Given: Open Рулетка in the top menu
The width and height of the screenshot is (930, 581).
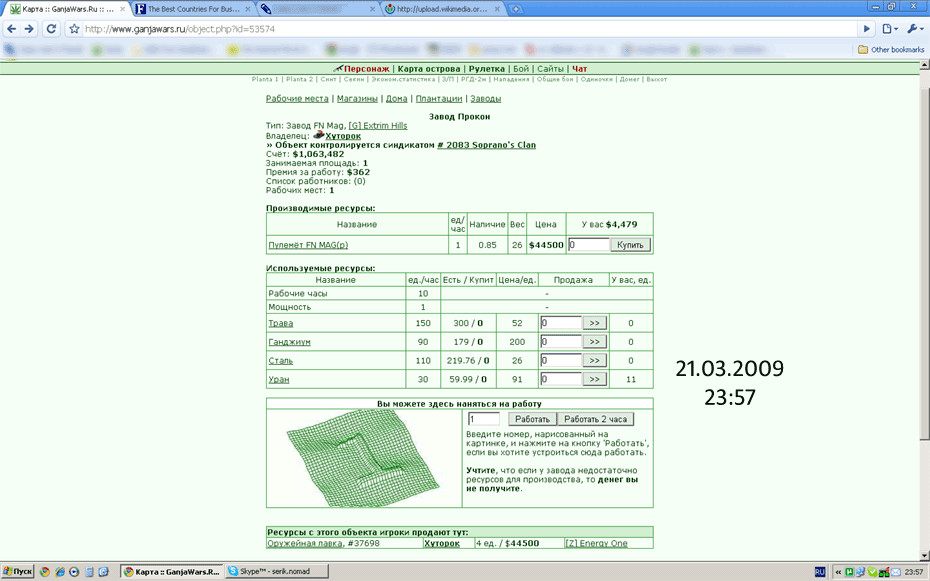Looking at the screenshot, I should pos(486,69).
